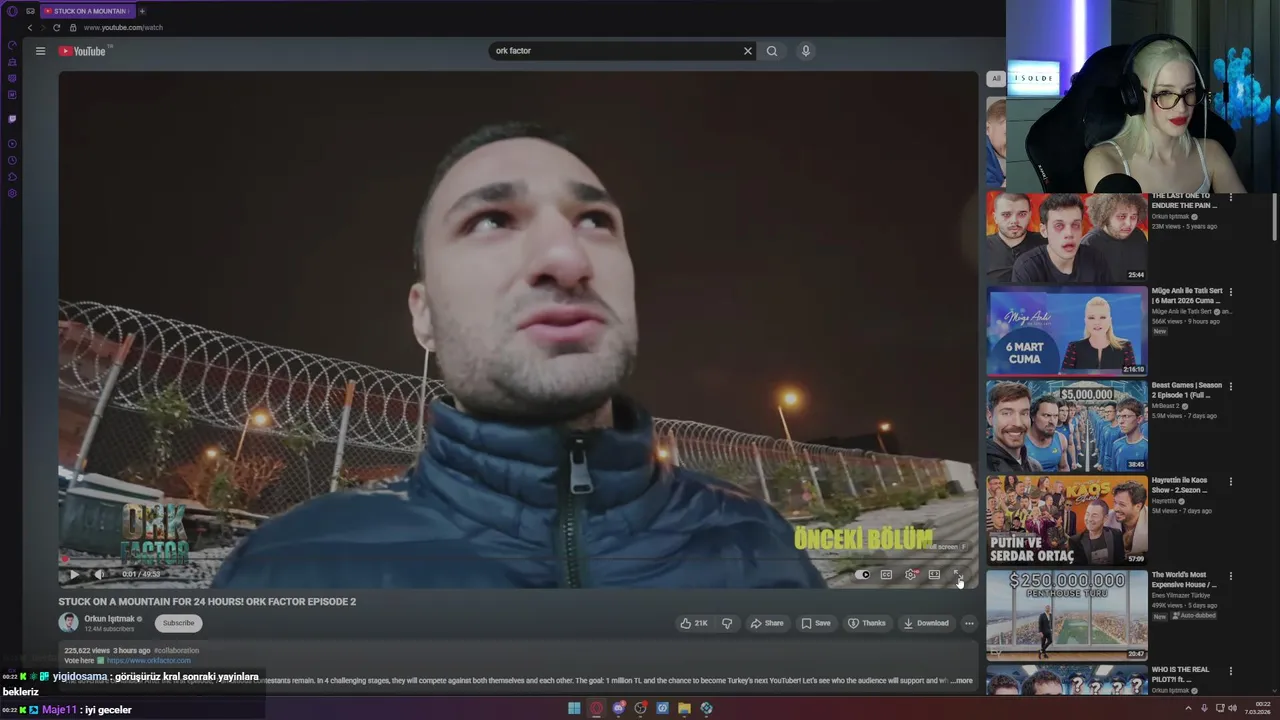The width and height of the screenshot is (1280, 720).
Task: Share the video
Action: [x=767, y=623]
